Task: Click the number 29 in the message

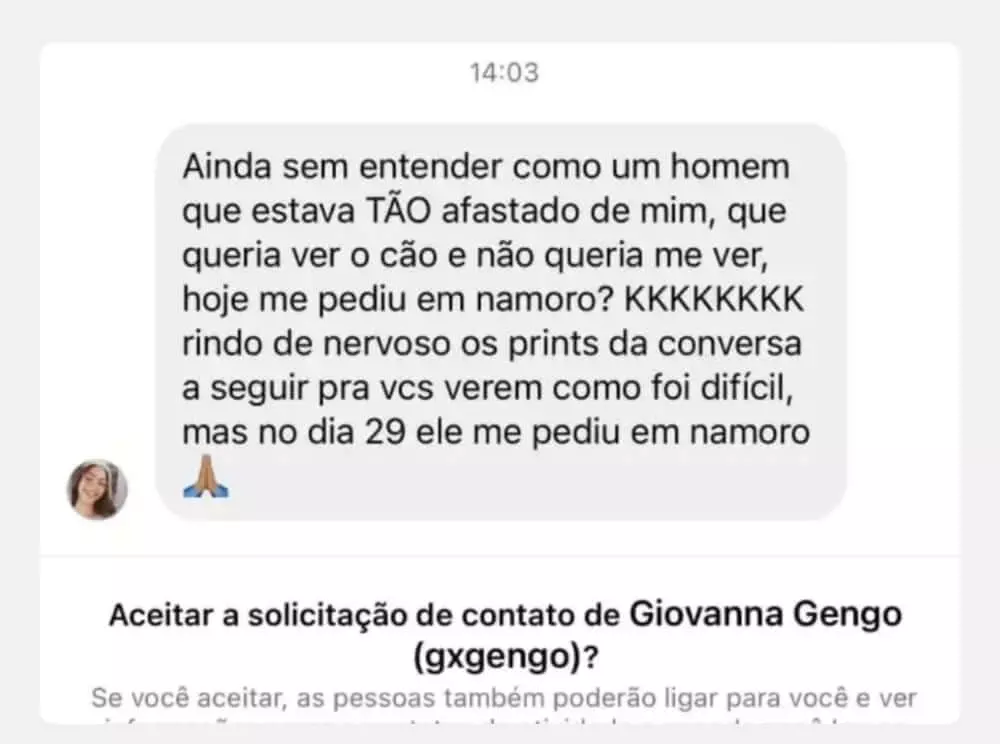Action: click(385, 432)
